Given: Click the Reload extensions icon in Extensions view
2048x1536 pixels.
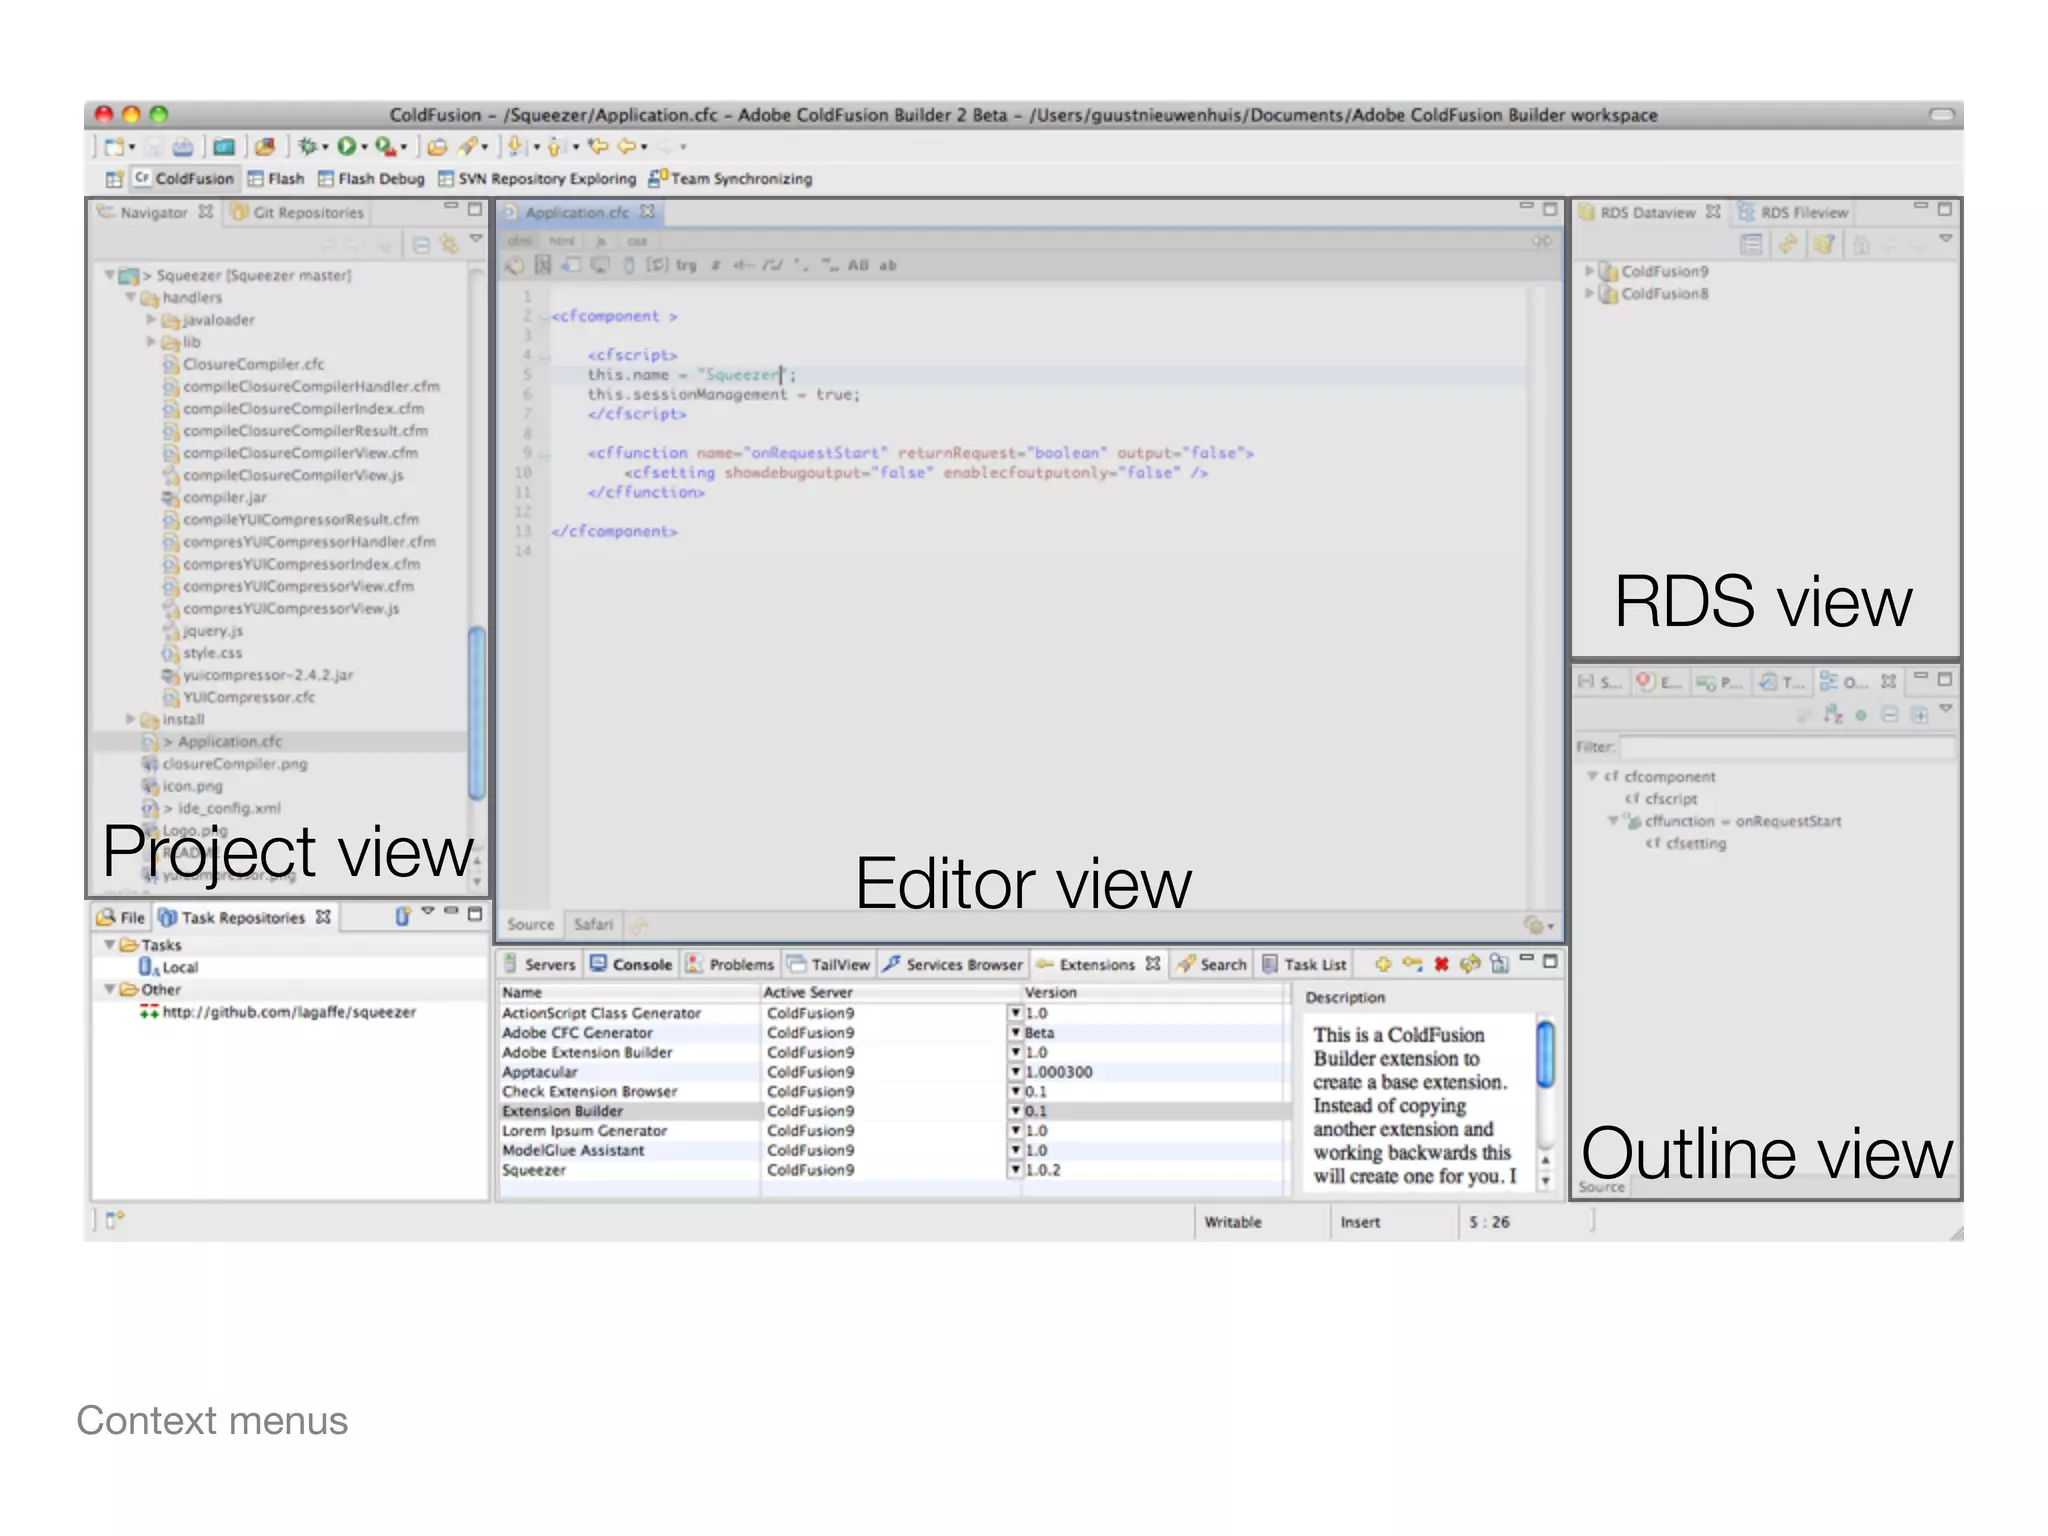Looking at the screenshot, I should coord(1470,964).
